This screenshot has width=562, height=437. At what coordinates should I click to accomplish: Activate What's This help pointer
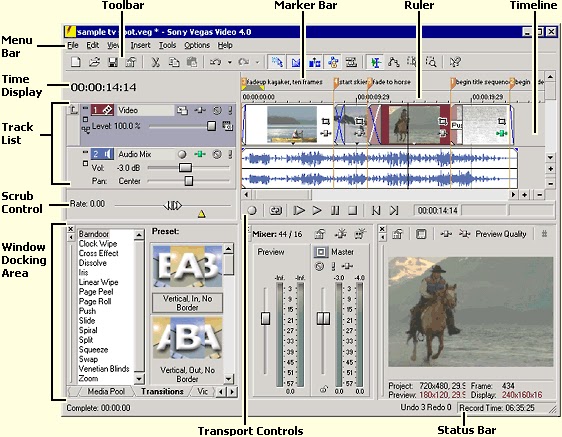pyautogui.click(x=455, y=62)
